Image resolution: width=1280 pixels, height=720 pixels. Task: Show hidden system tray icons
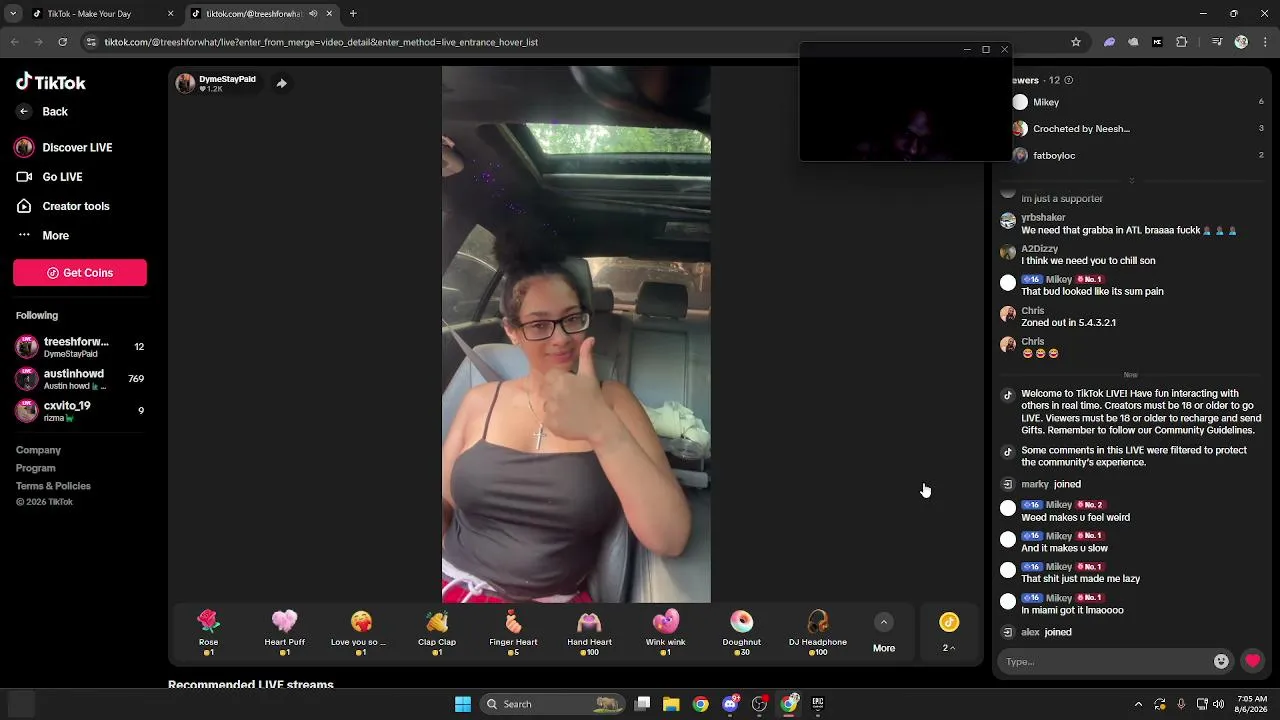point(1138,704)
